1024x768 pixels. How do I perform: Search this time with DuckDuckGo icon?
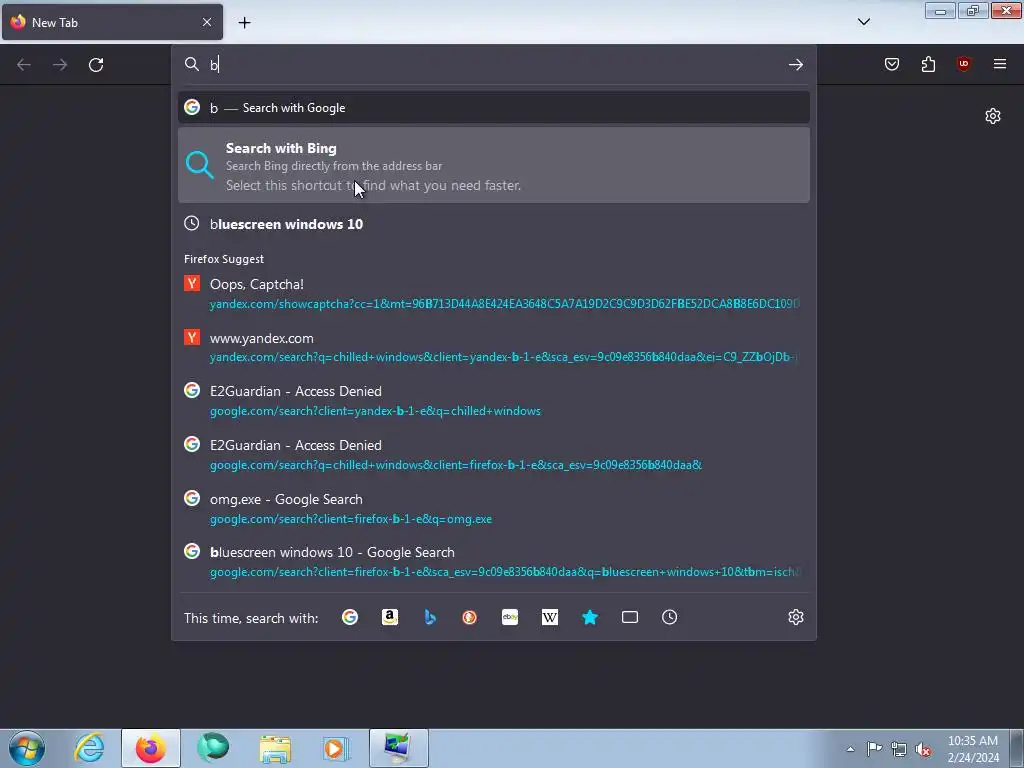(x=470, y=617)
